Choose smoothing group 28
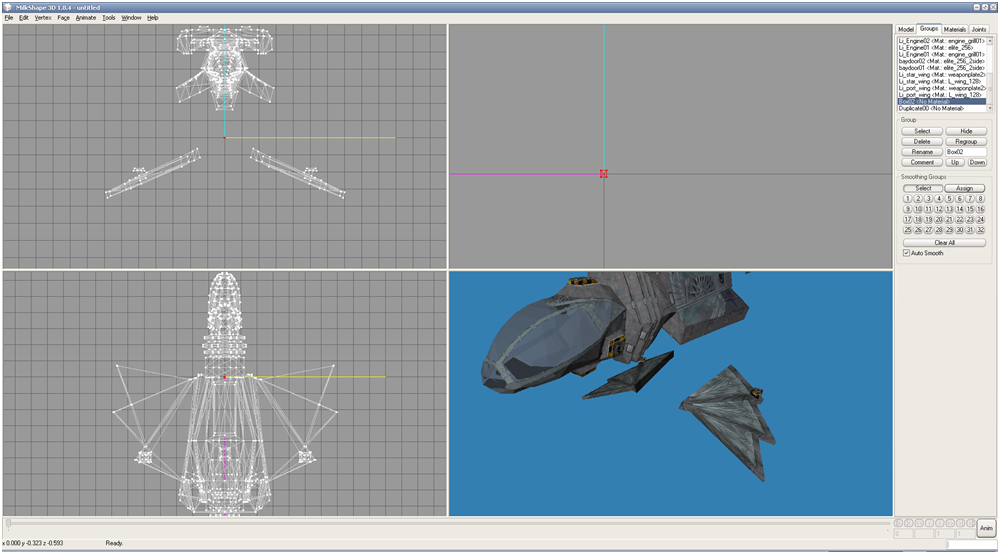 click(939, 230)
